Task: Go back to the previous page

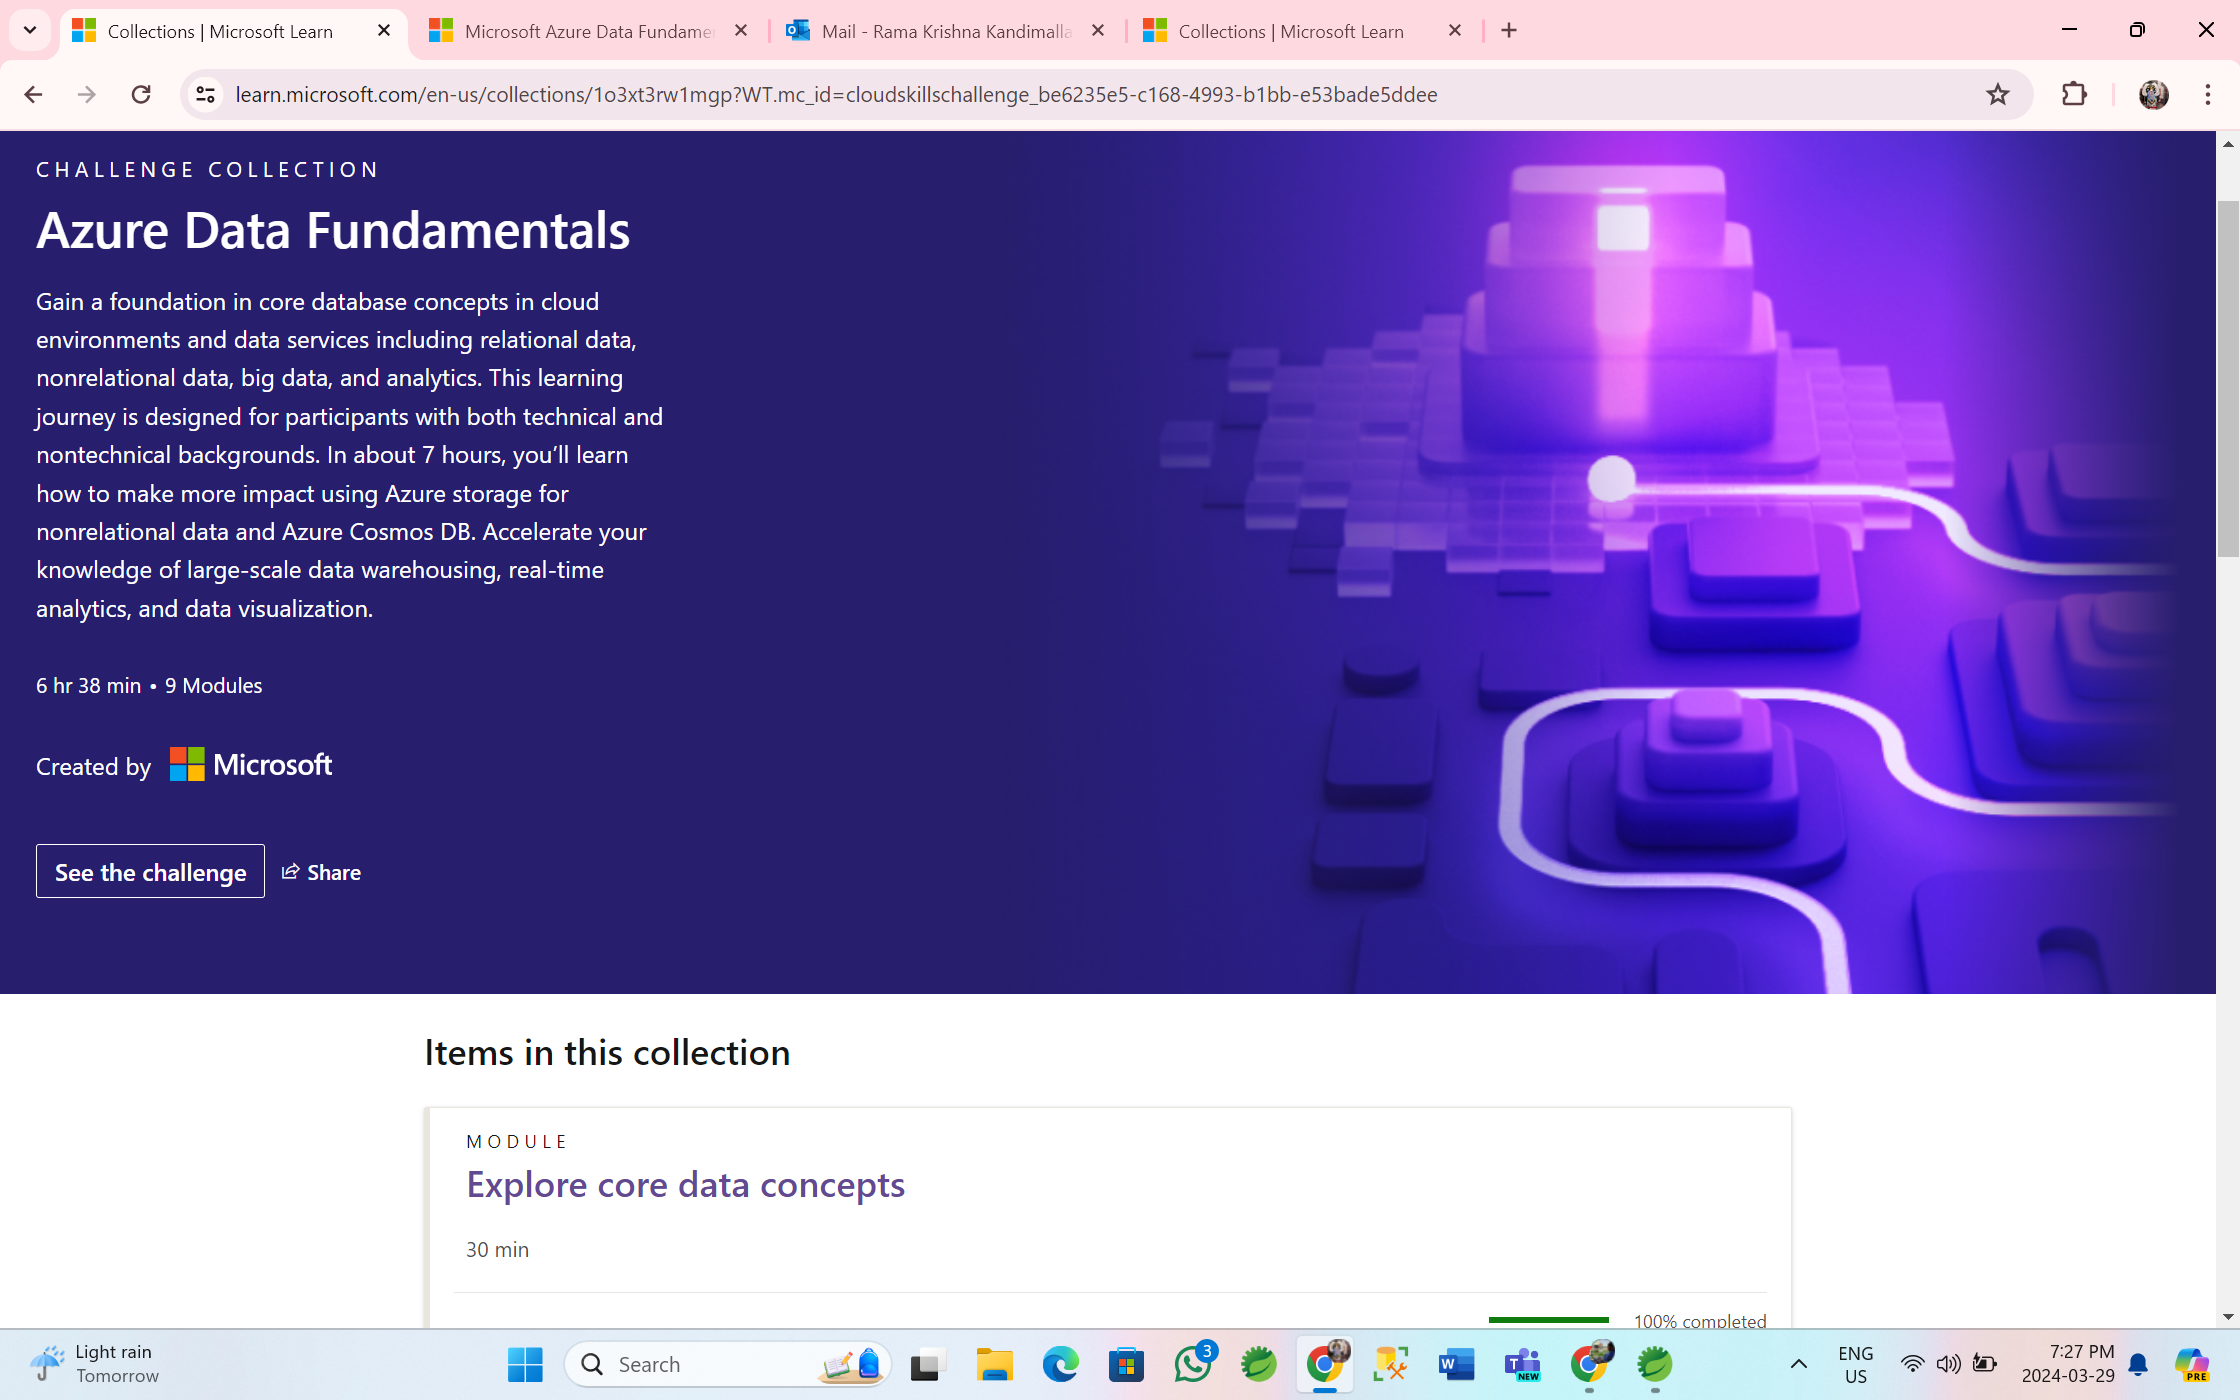Action: tap(33, 94)
